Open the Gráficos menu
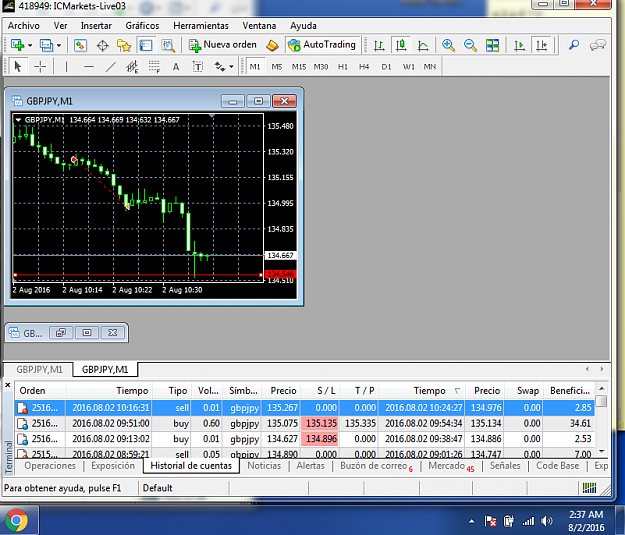 [142, 26]
